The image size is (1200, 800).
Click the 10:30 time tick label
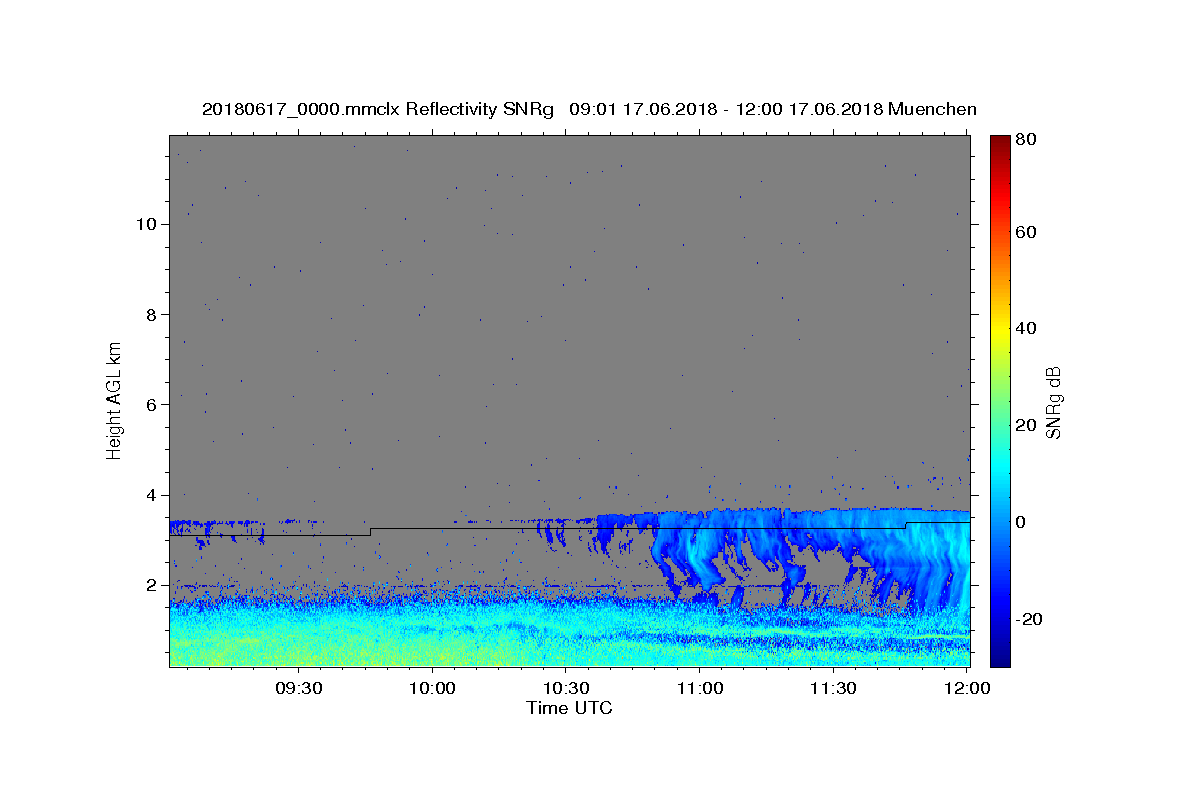[566, 689]
